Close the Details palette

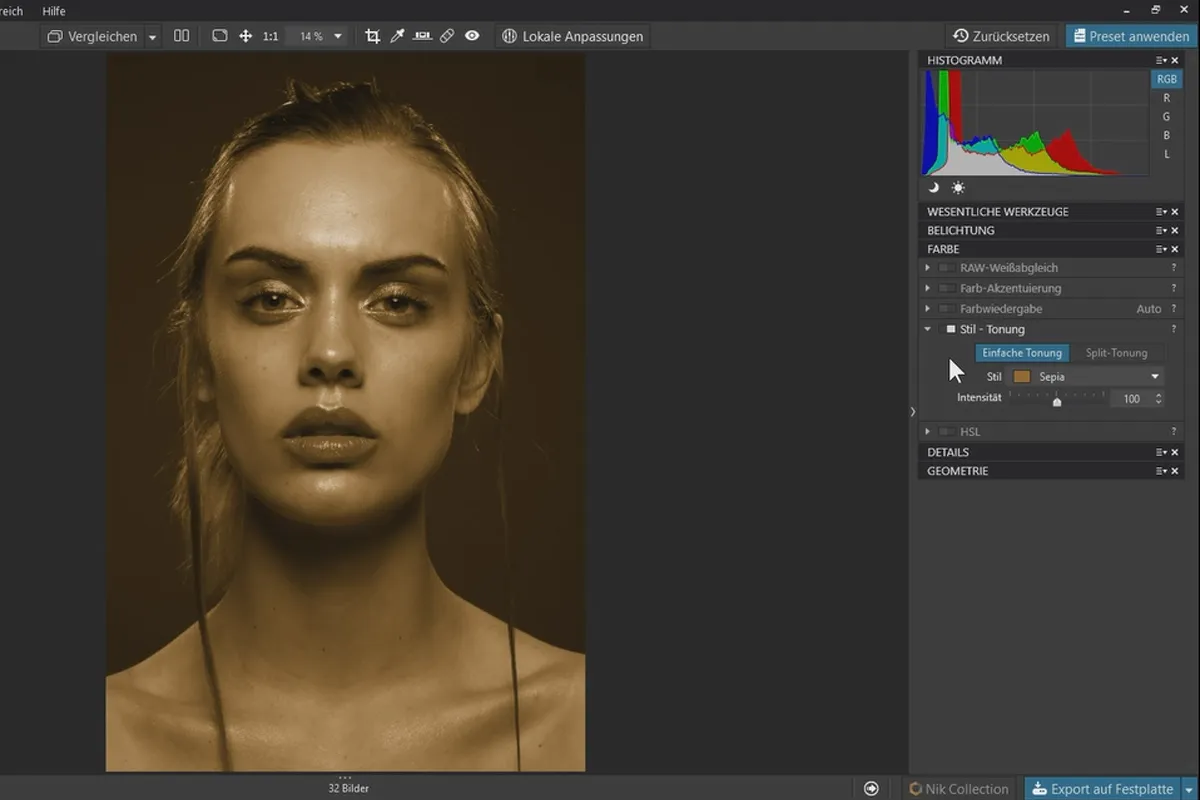point(1175,453)
